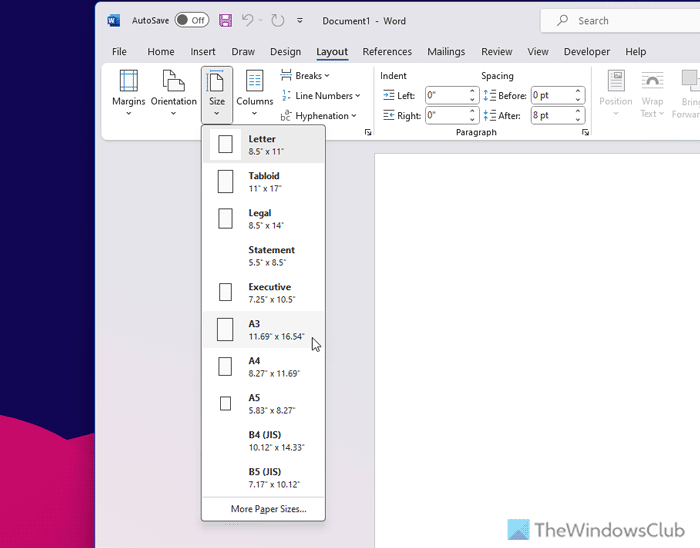Click the Wrap Text button icon
Screen dimensions: 700x548
tap(652, 81)
